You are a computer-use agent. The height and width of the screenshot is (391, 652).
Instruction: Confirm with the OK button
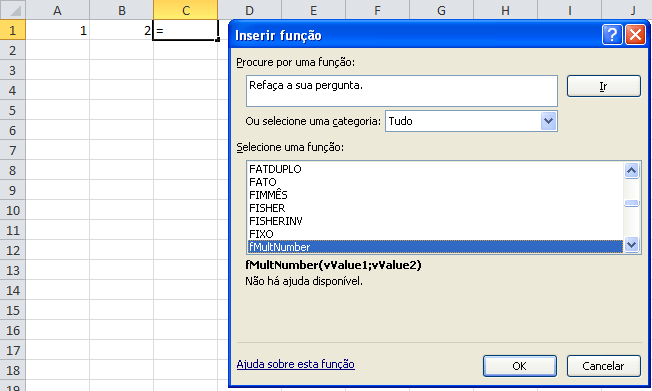[x=520, y=366]
